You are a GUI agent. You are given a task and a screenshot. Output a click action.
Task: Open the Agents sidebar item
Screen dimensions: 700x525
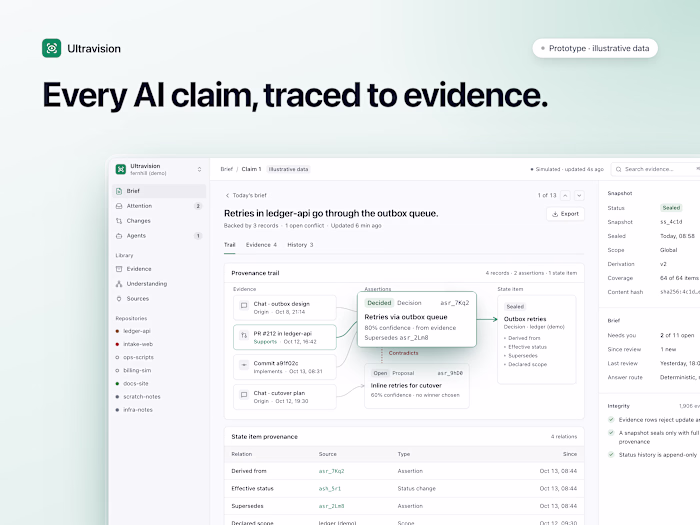159,236
